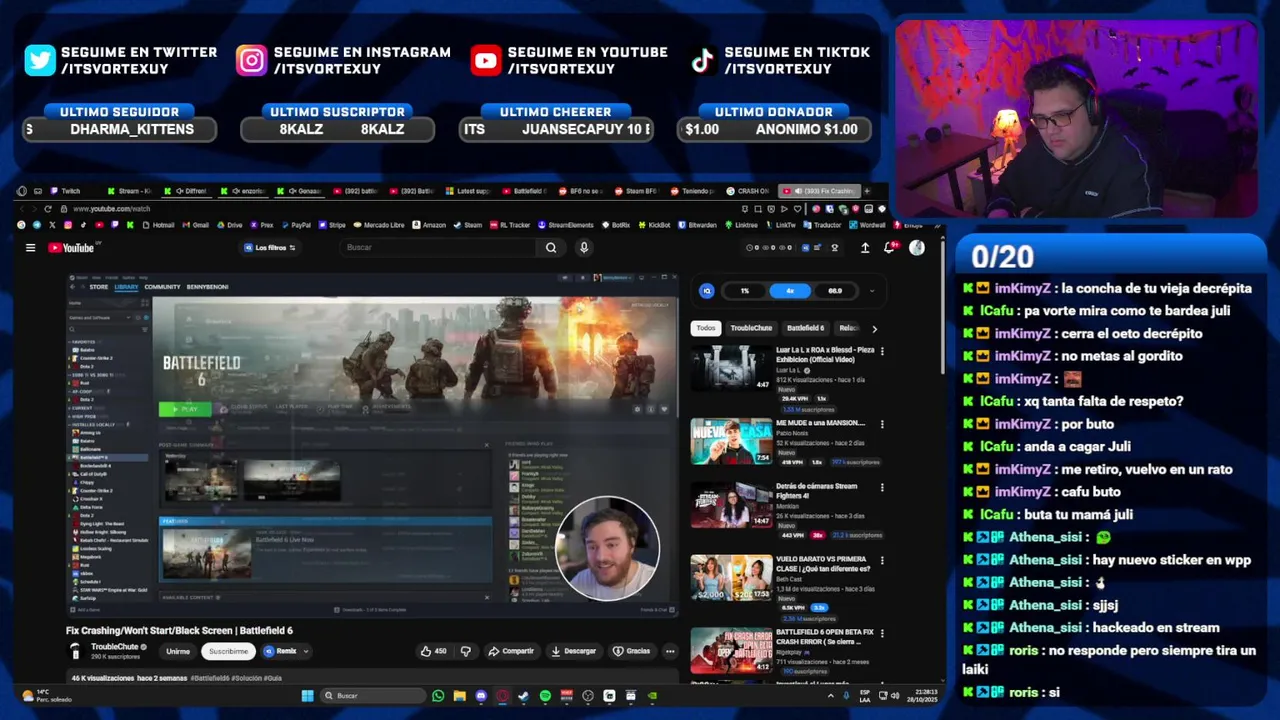This screenshot has height=720, width=1280.
Task: Open options for Detrás de cámaras video
Action: [x=882, y=488]
